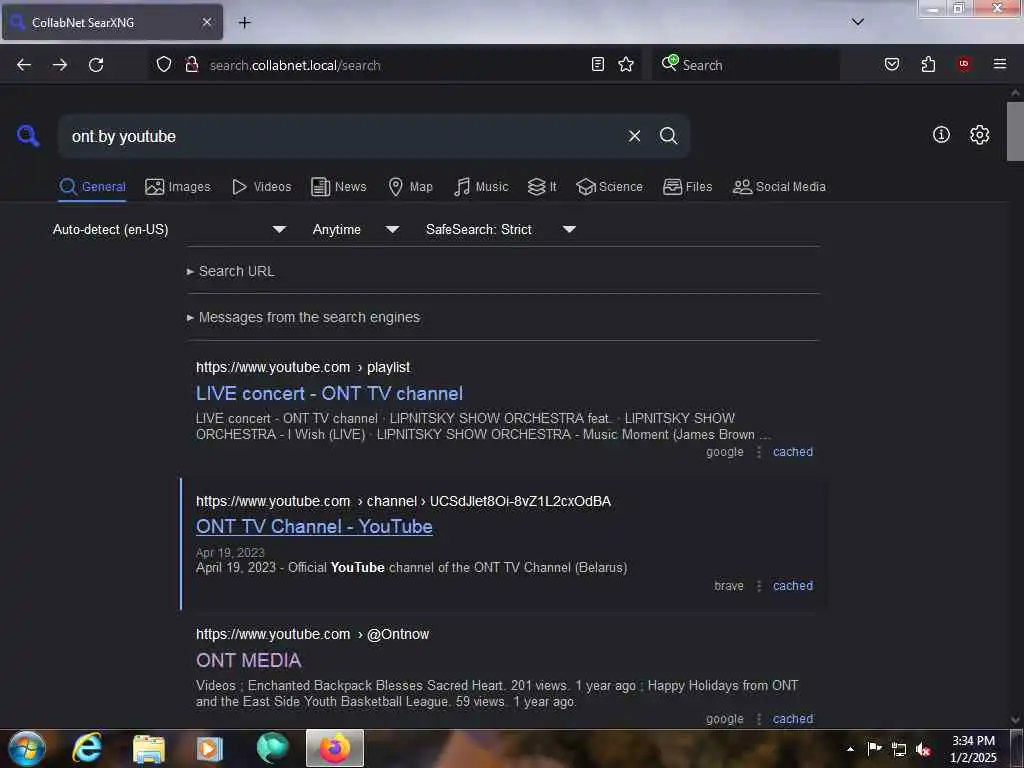The image size is (1024, 768).
Task: Click the page vertical scrollbar thumb
Action: click(x=1015, y=131)
